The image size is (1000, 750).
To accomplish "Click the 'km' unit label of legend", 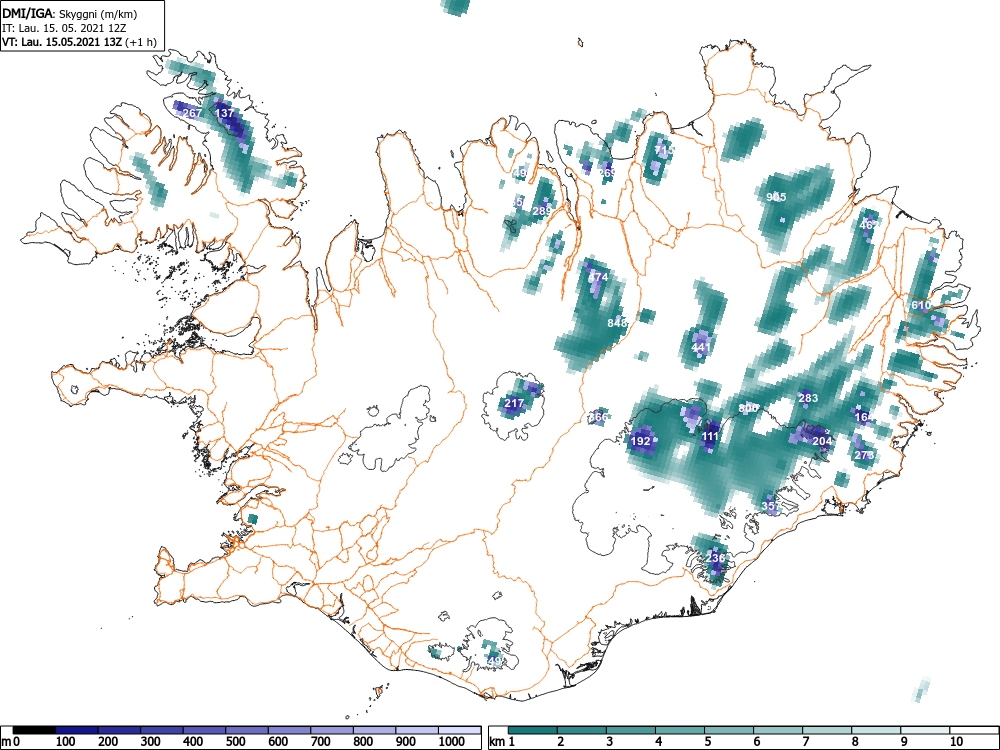I will 497,742.
